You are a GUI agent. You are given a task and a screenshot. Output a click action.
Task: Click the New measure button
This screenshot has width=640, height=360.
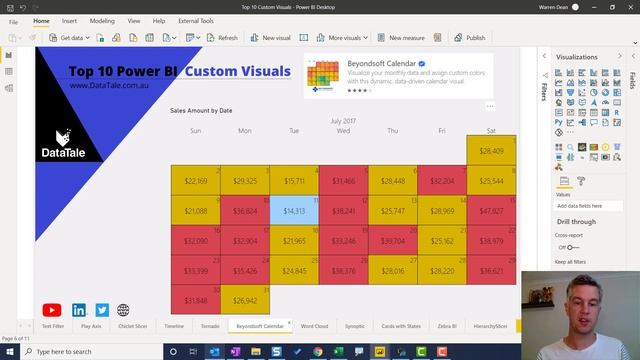point(401,38)
